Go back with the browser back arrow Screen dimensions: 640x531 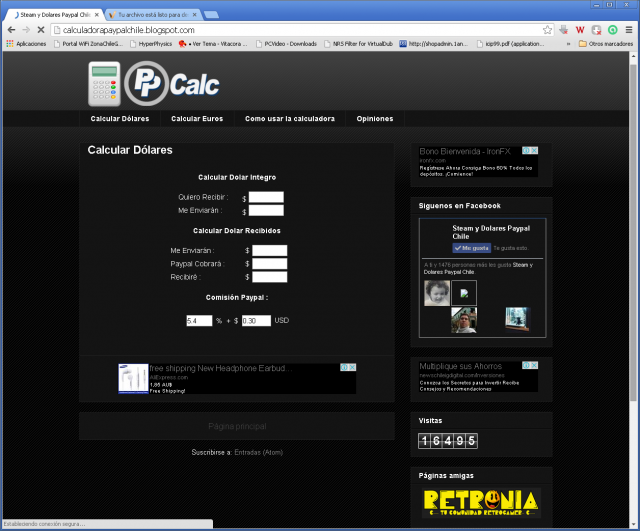(x=11, y=30)
